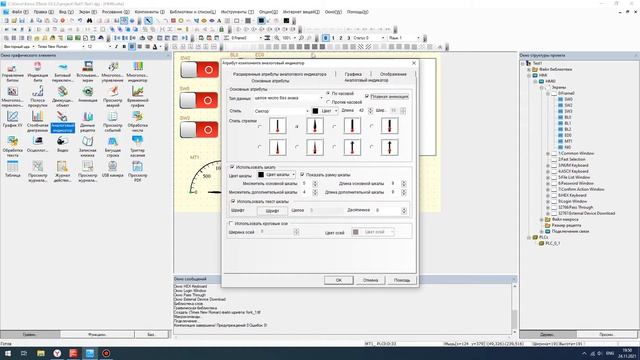
Task: Expand the 3:NUM Keyboard tree node
Action: click(x=548, y=165)
